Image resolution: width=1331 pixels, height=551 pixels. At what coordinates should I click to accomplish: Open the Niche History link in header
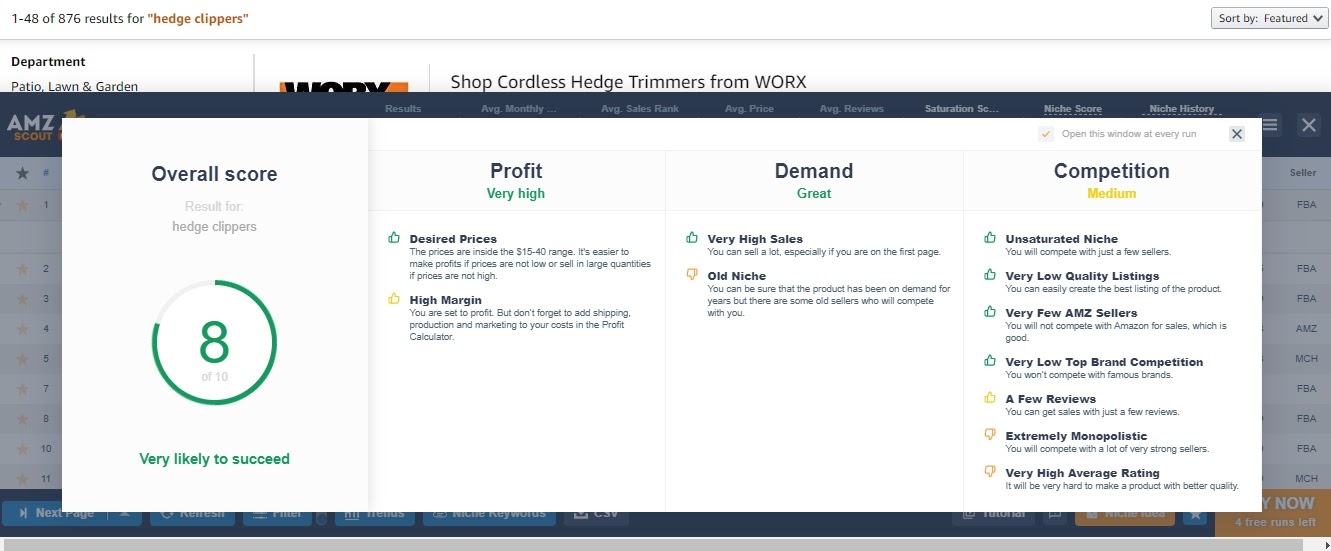tap(1182, 109)
